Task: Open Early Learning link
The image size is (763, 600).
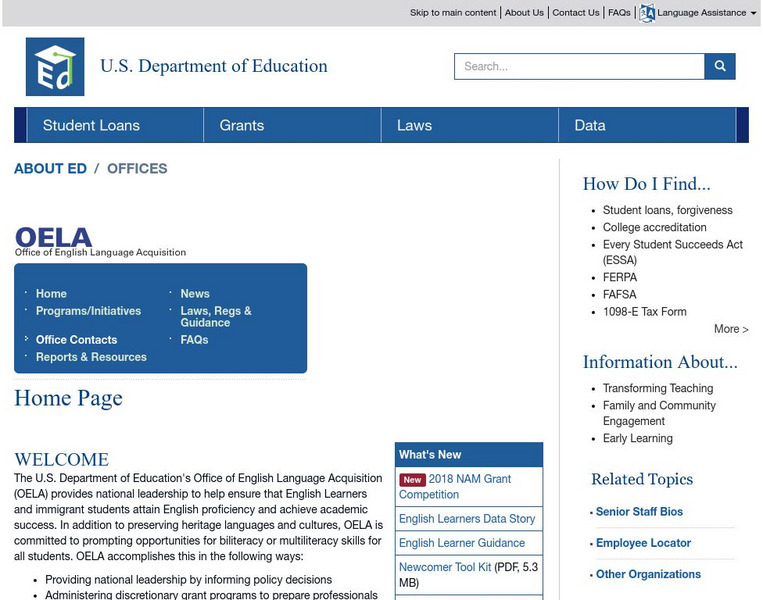Action: pyautogui.click(x=637, y=438)
